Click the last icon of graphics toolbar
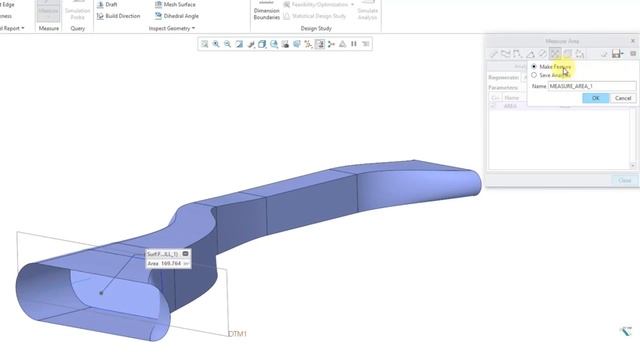 coord(366,44)
